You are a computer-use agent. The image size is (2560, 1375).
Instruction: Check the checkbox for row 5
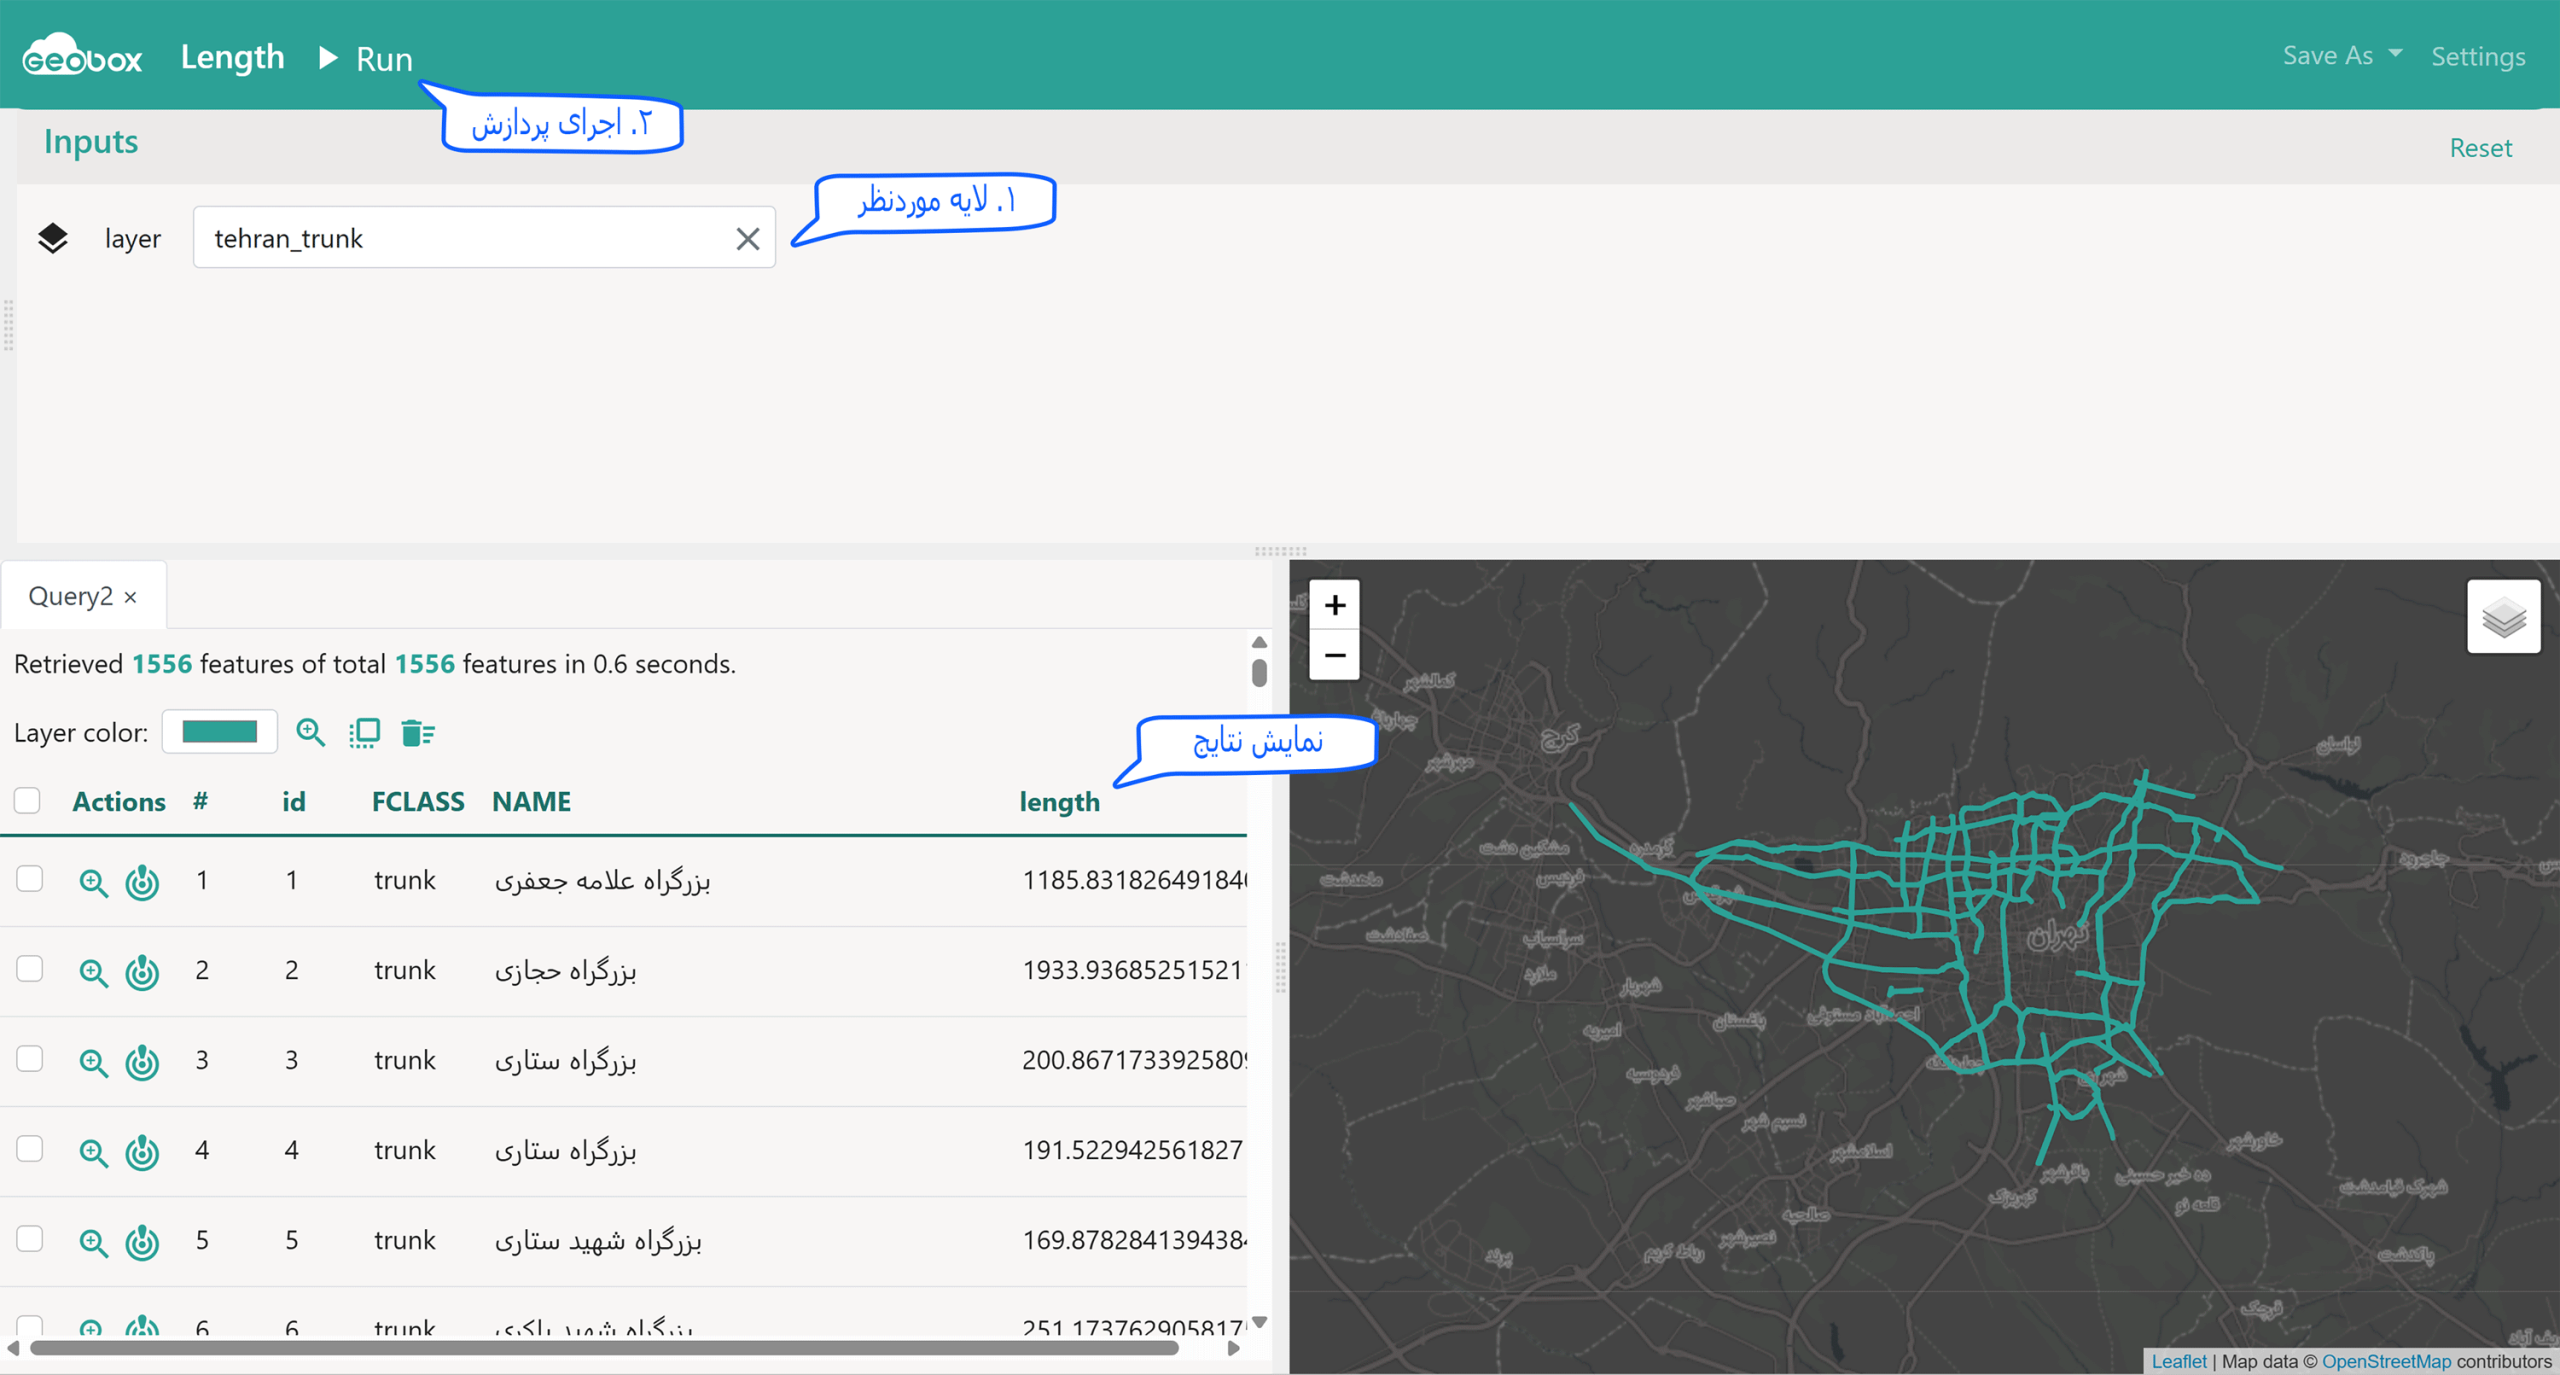30,1239
